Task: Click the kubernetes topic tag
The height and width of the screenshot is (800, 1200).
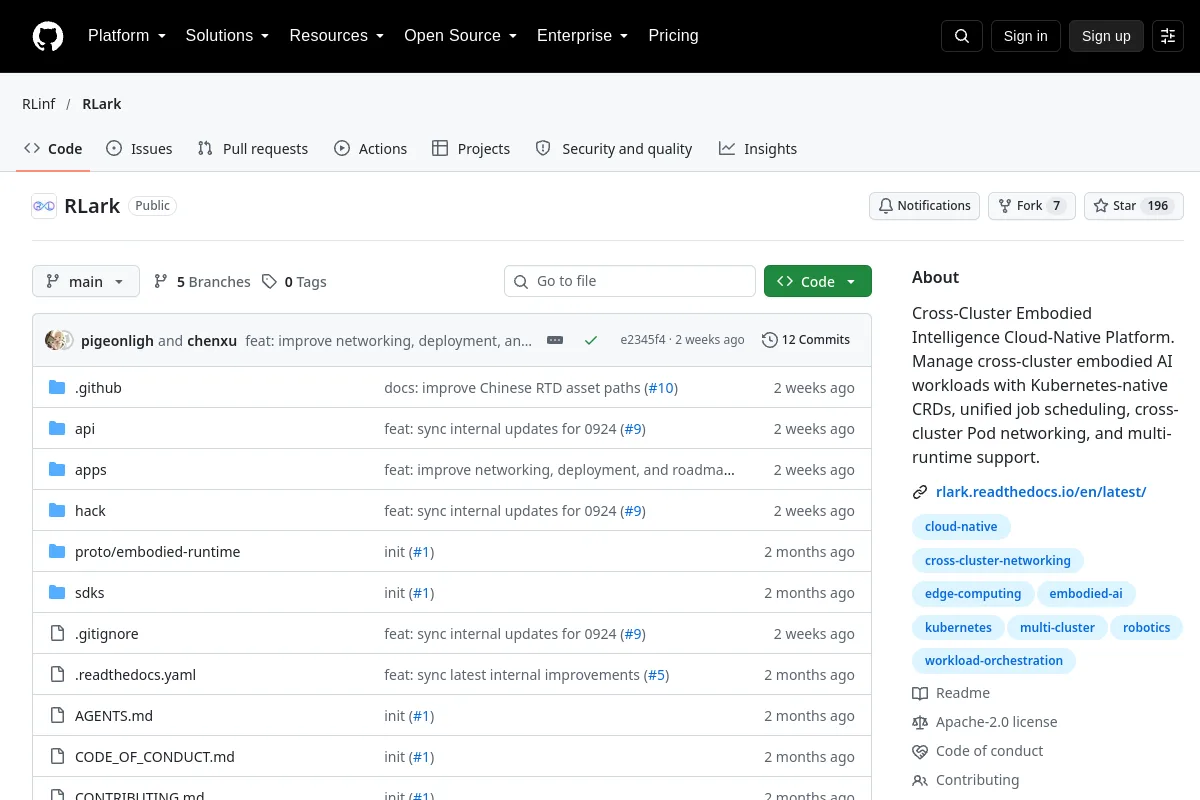Action: (958, 628)
